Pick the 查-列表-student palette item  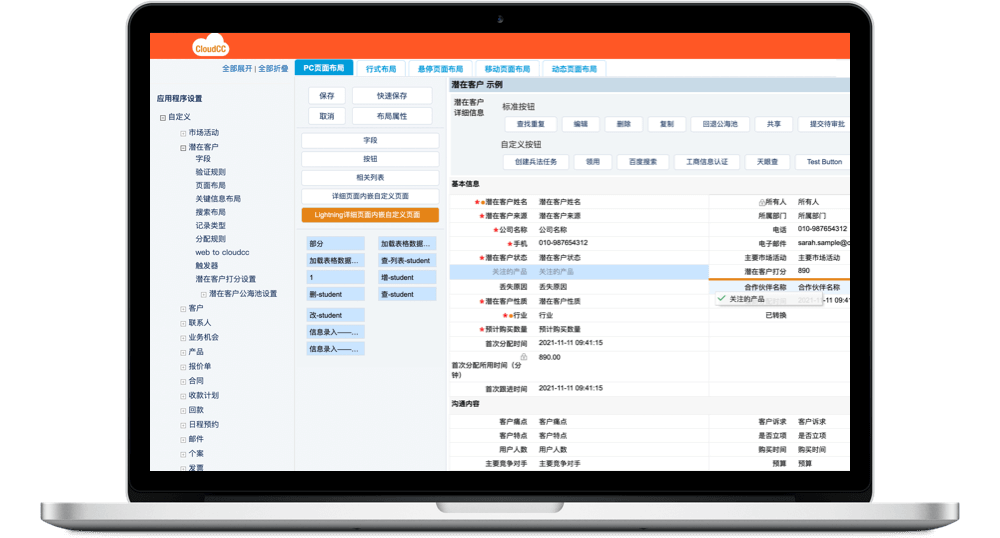click(407, 261)
